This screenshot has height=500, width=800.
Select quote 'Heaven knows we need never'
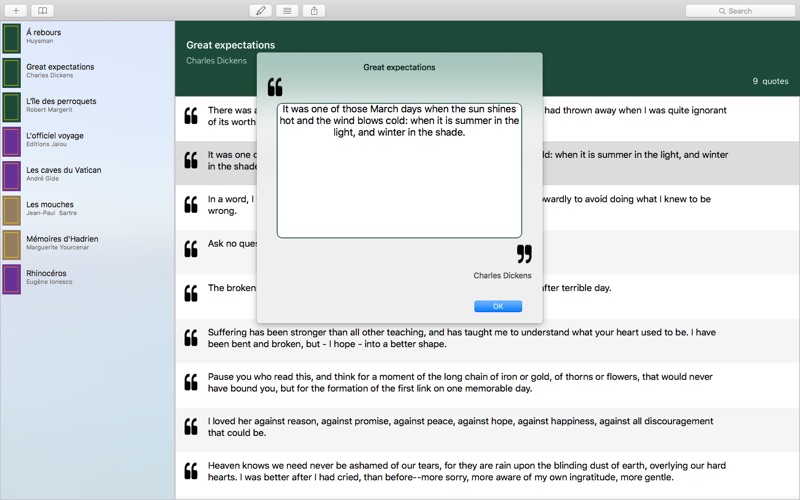(467, 471)
